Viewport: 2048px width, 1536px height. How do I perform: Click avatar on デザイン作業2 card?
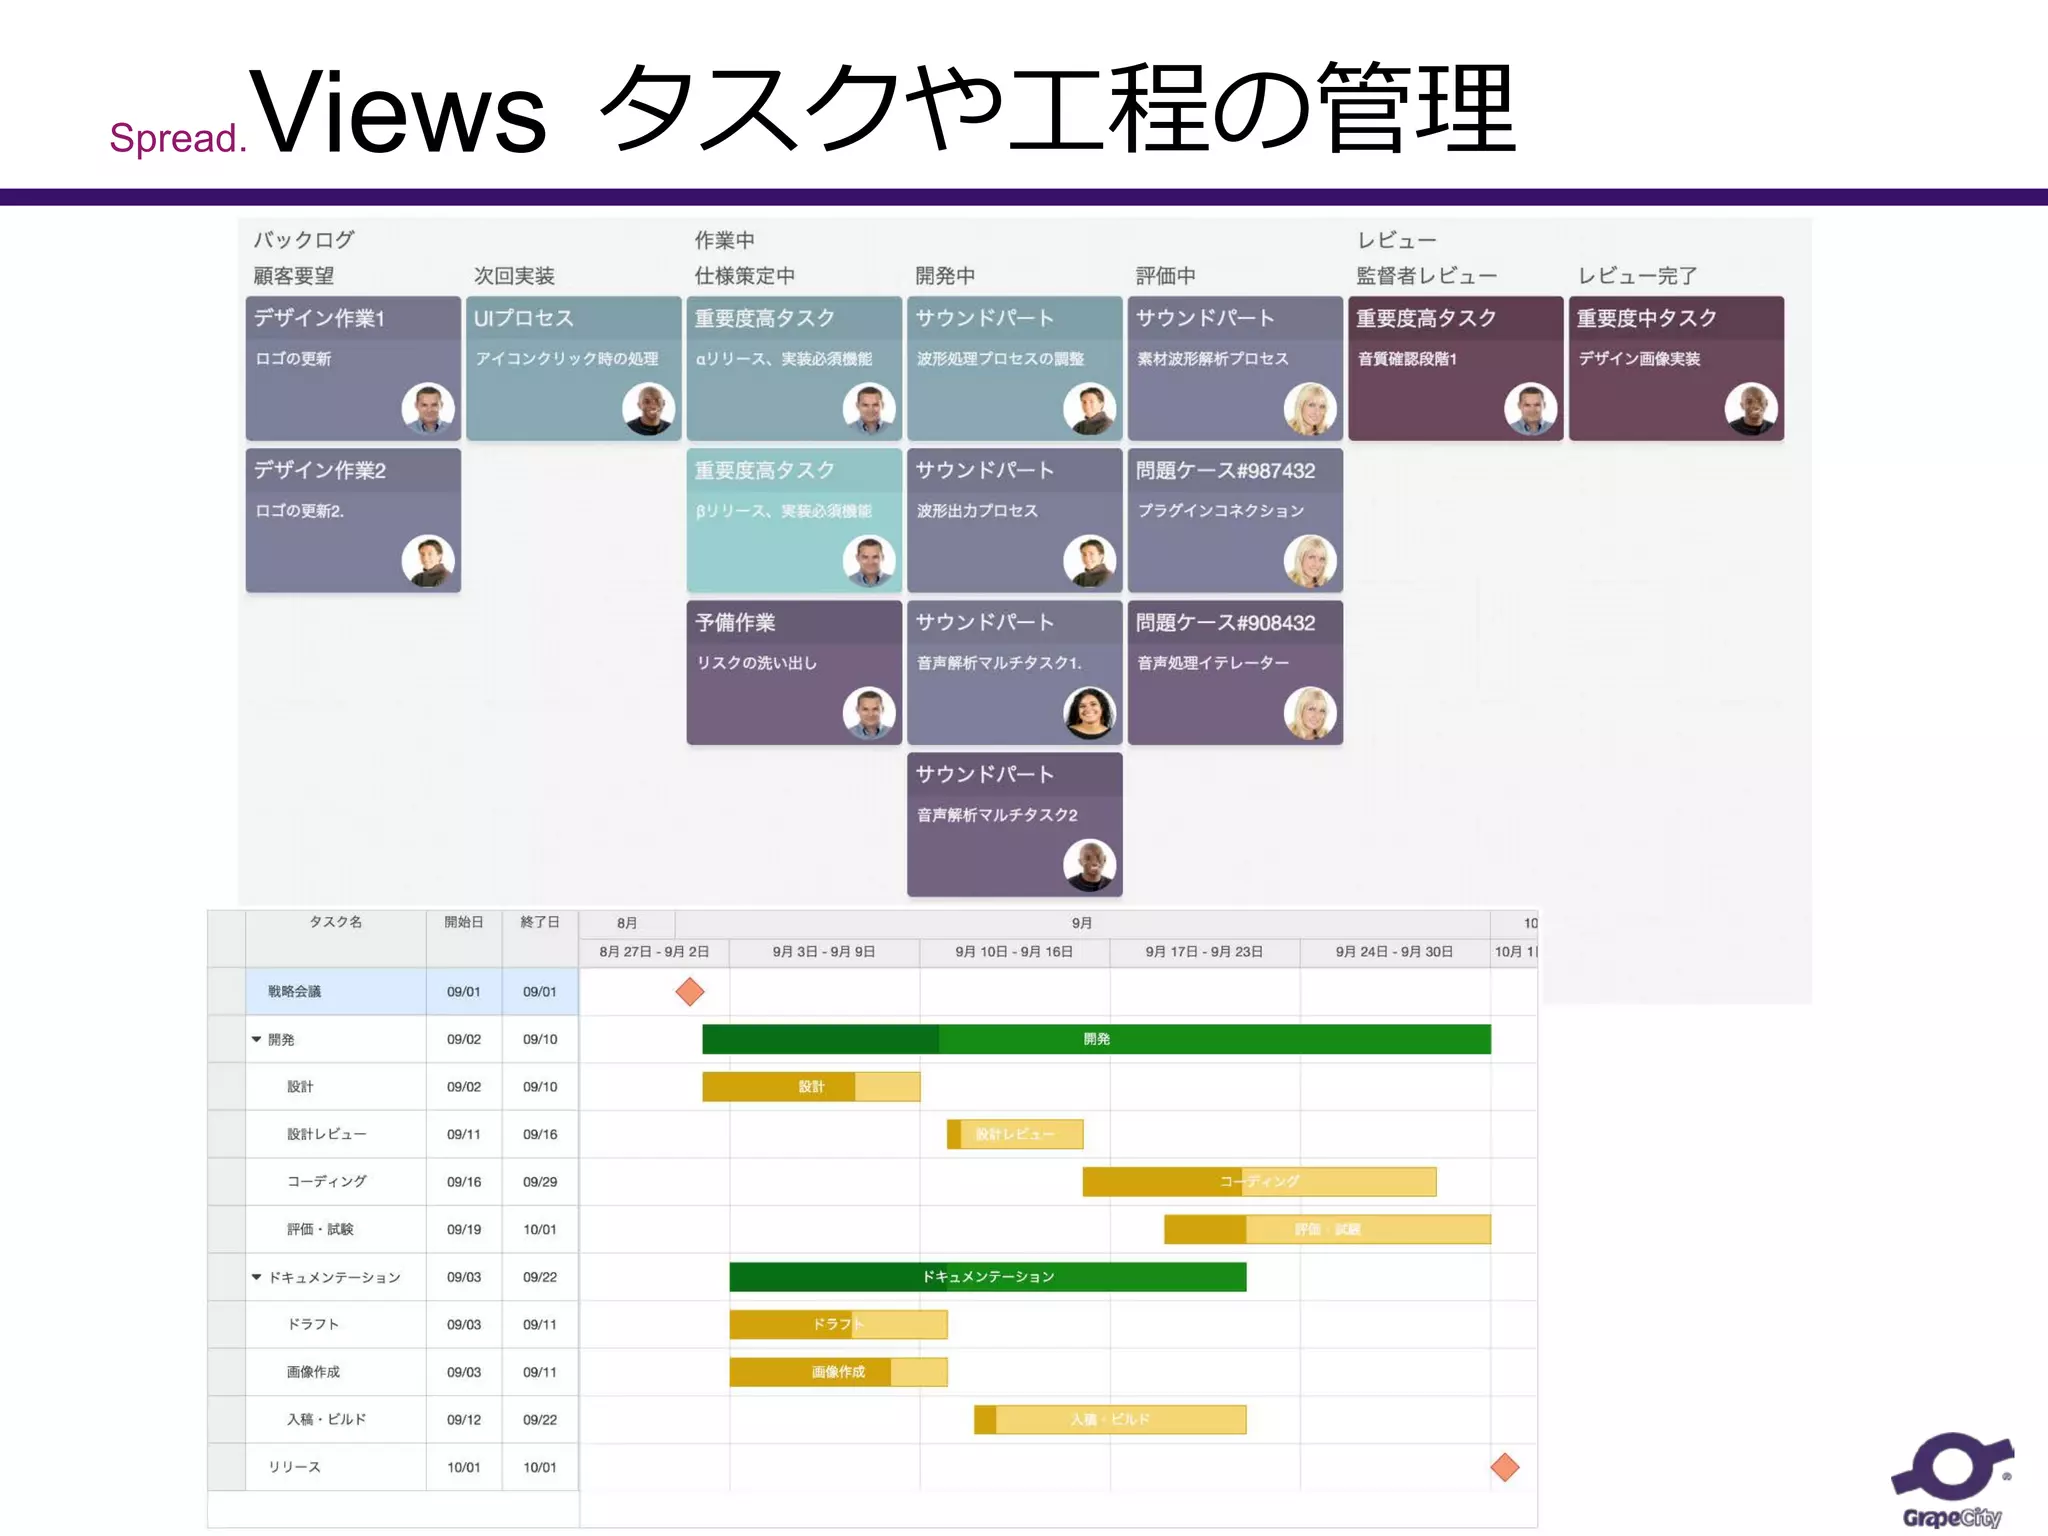[428, 560]
